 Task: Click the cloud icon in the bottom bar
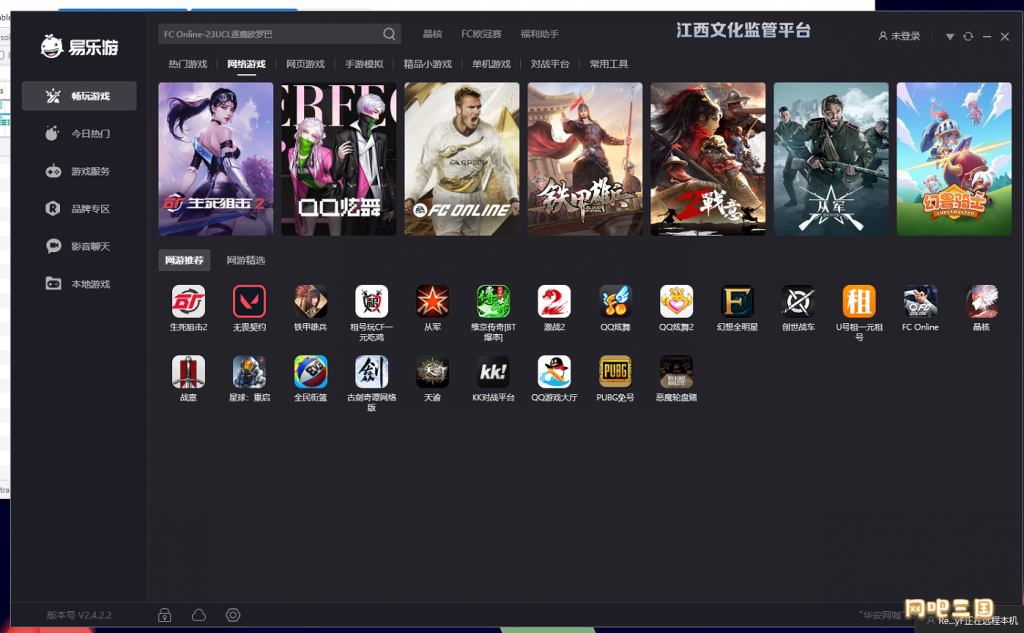coord(199,615)
